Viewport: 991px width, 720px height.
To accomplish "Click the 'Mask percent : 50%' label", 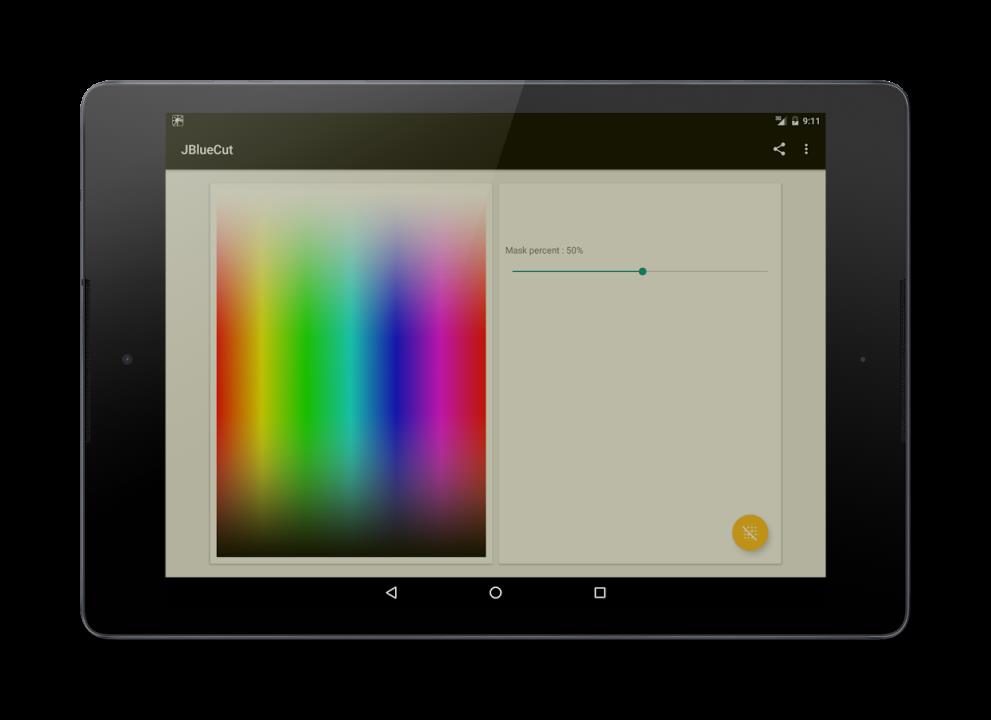I will click(x=544, y=251).
